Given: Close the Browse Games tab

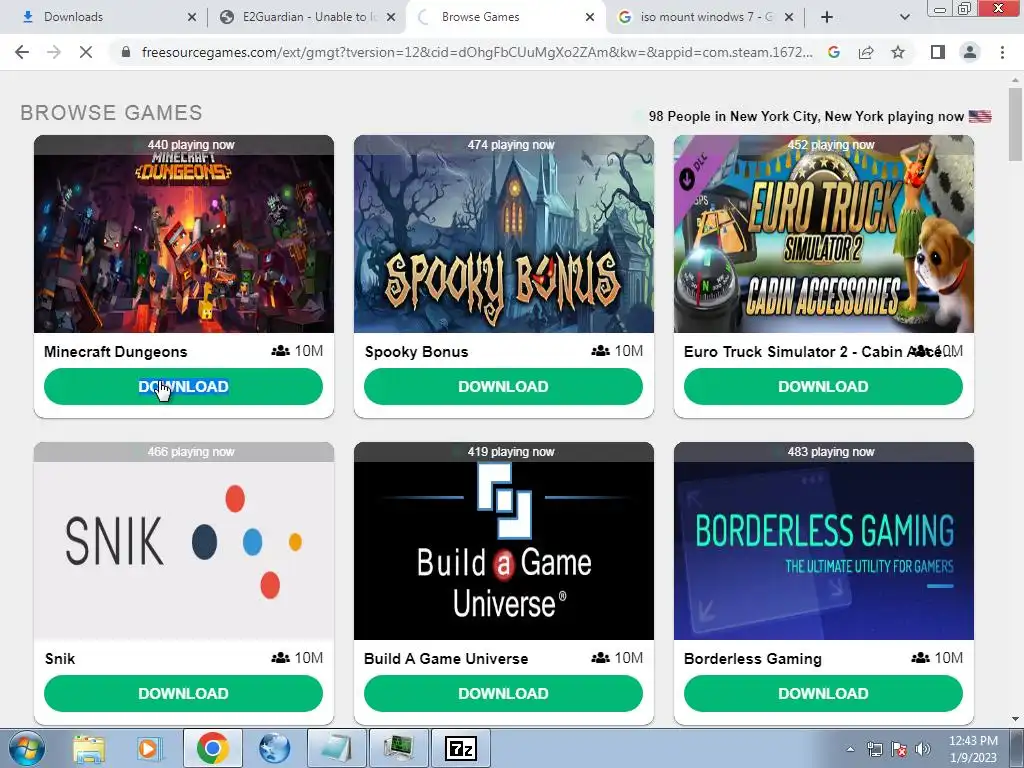Looking at the screenshot, I should 590,17.
